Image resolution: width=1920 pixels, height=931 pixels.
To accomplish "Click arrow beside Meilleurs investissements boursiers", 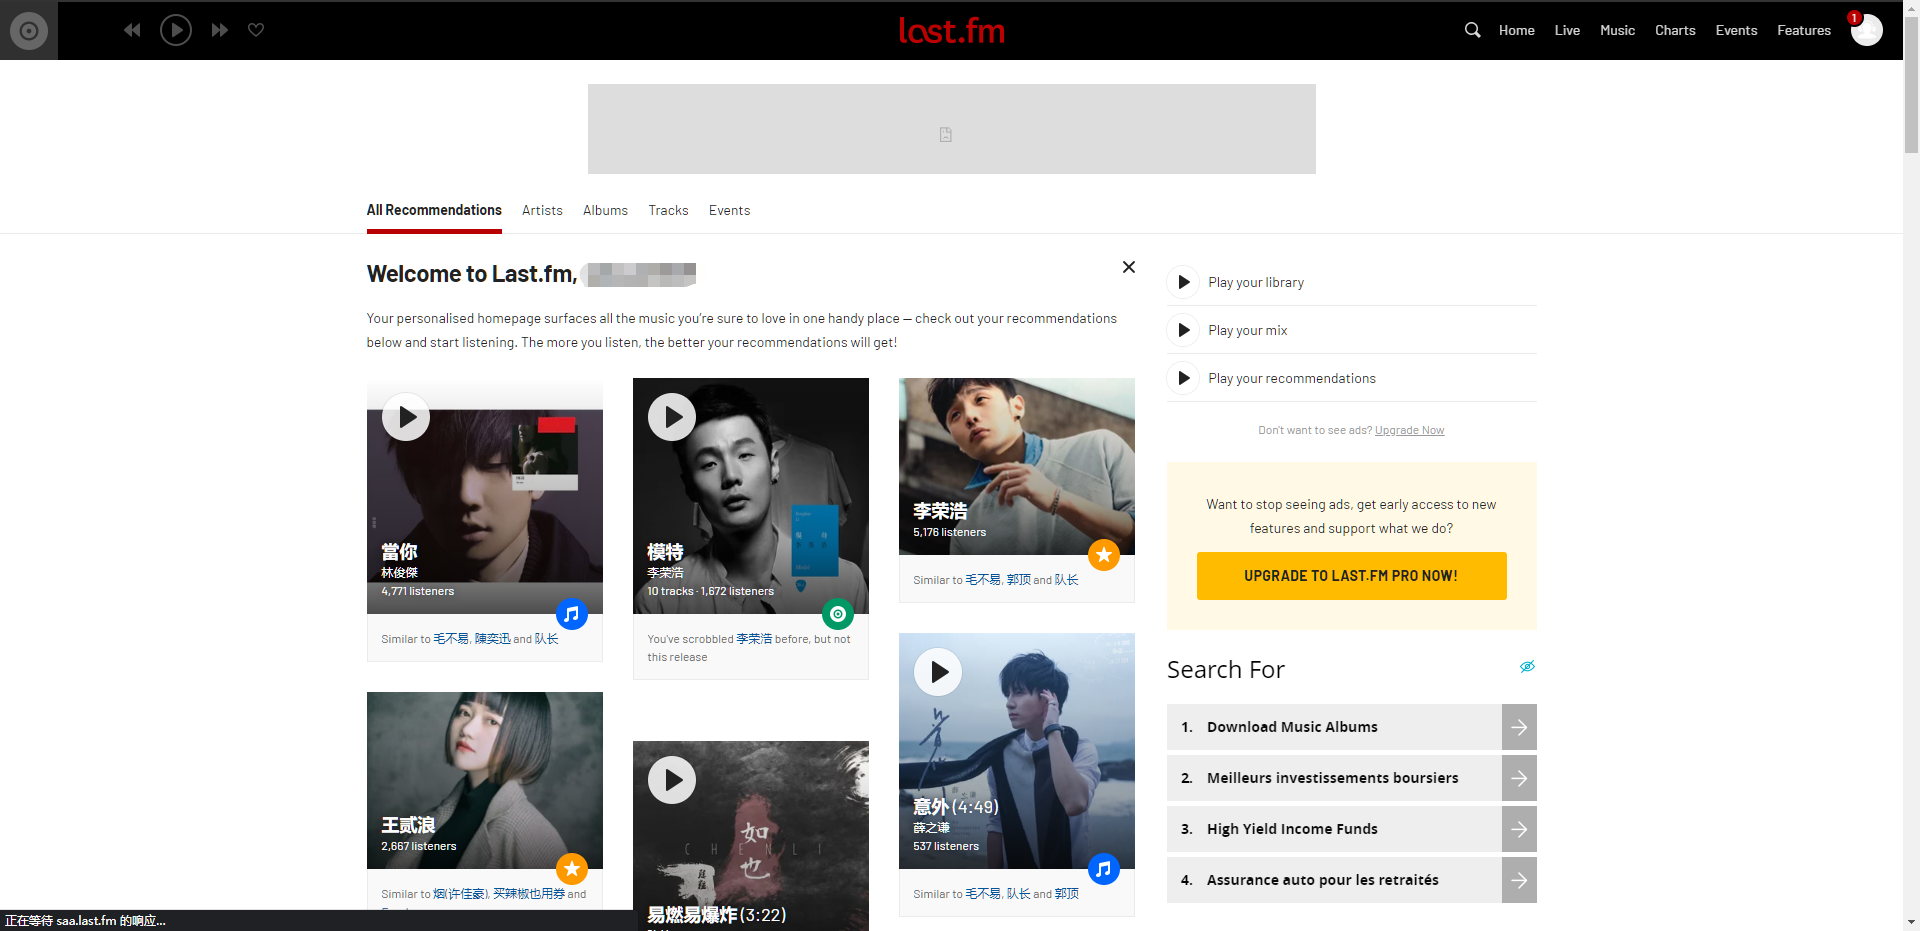I will [x=1519, y=778].
